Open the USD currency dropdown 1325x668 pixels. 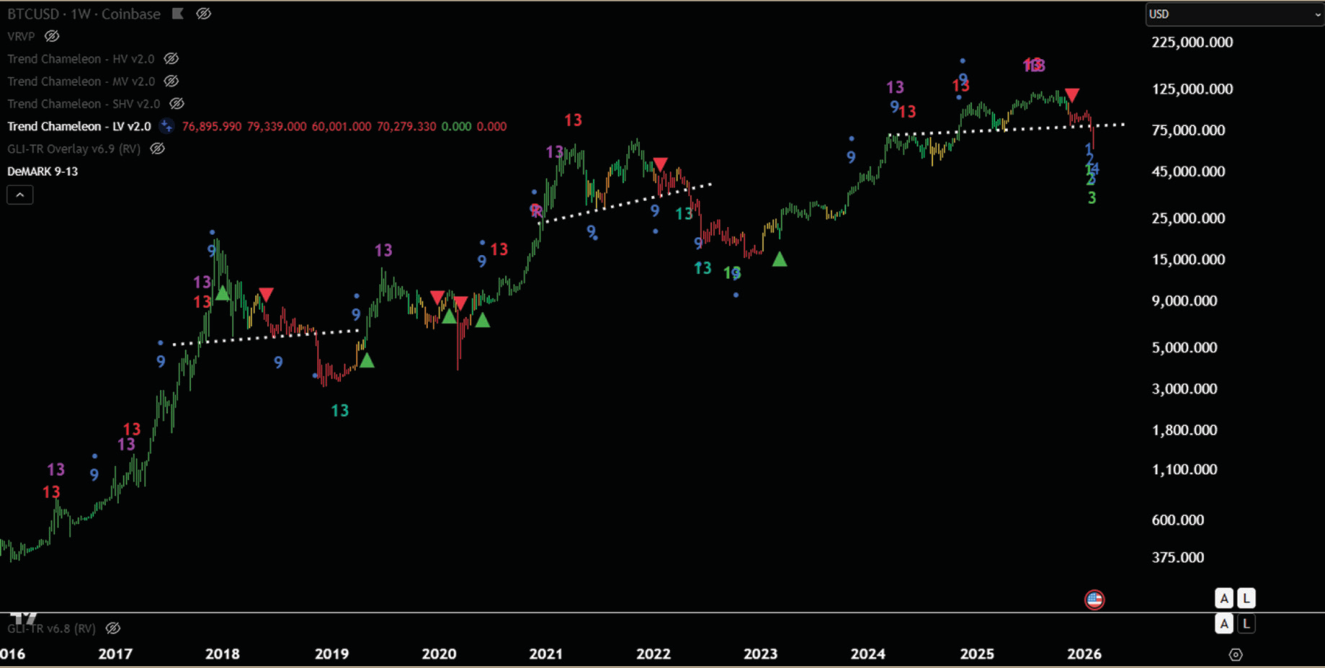pos(1235,14)
